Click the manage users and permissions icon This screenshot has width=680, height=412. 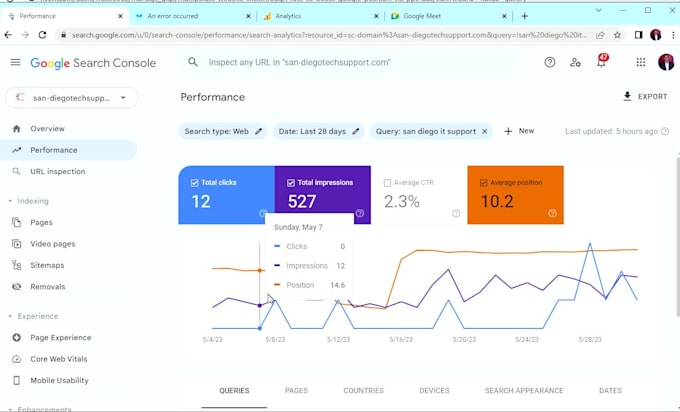coord(575,62)
